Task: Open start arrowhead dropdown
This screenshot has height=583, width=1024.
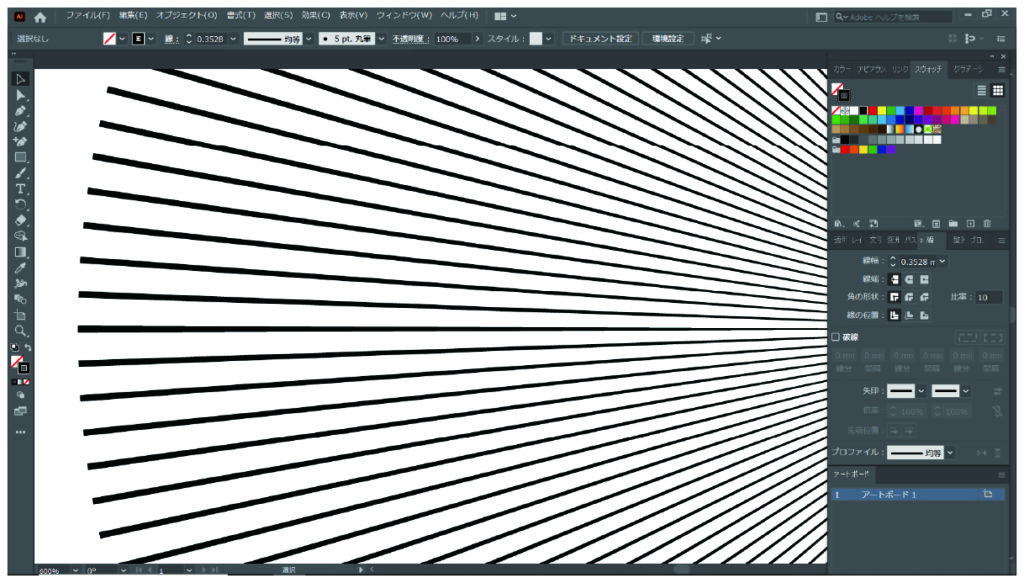Action: pyautogui.click(x=921, y=391)
